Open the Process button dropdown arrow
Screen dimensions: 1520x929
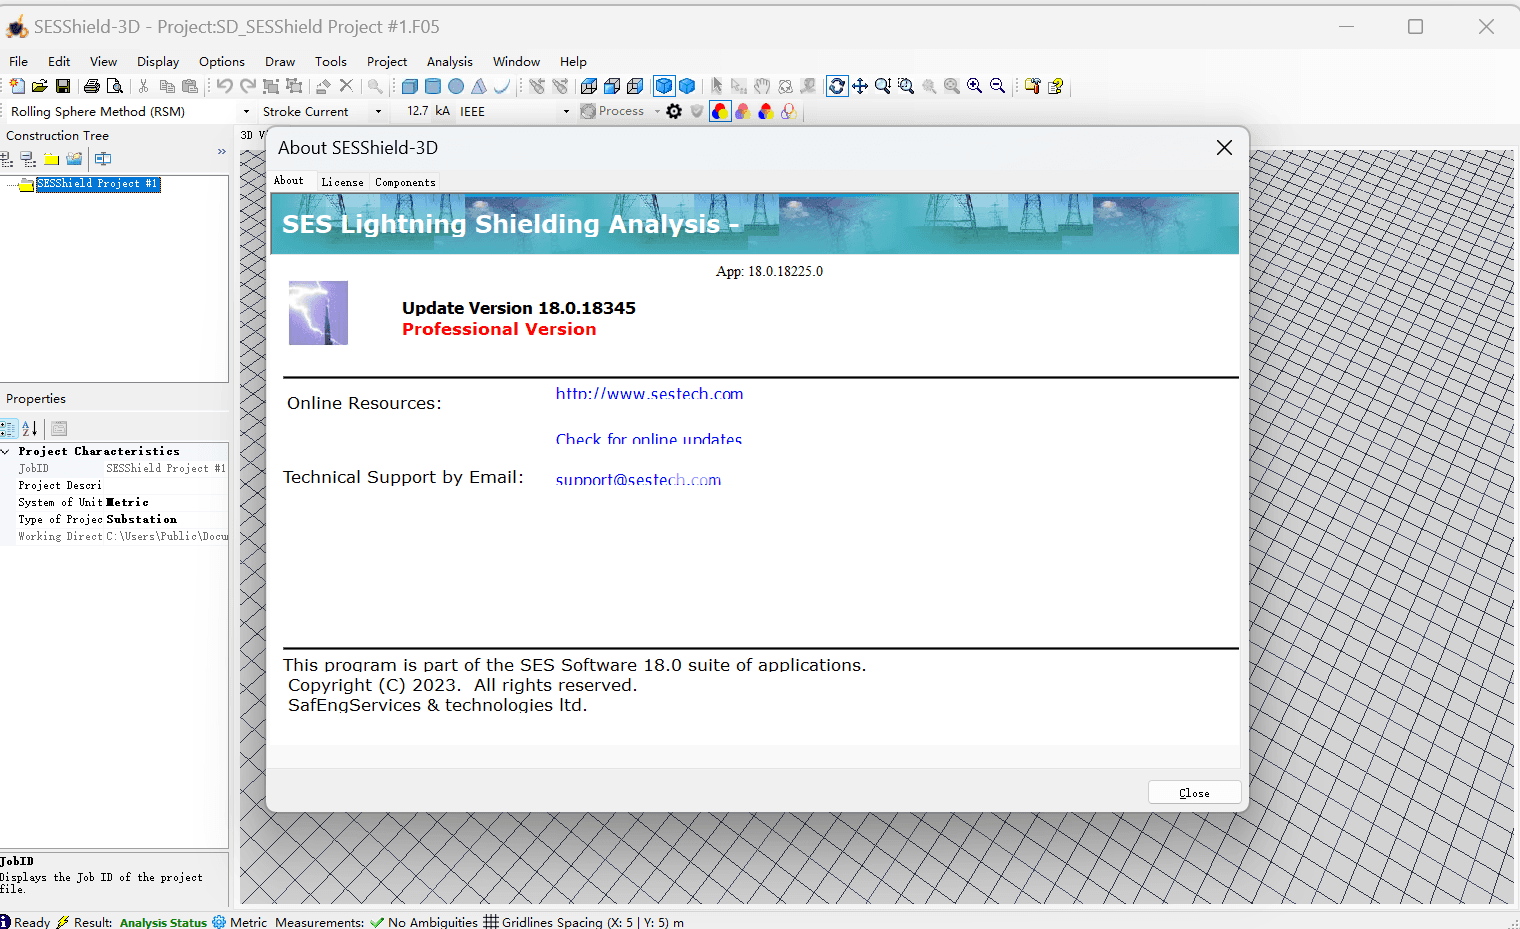click(657, 111)
